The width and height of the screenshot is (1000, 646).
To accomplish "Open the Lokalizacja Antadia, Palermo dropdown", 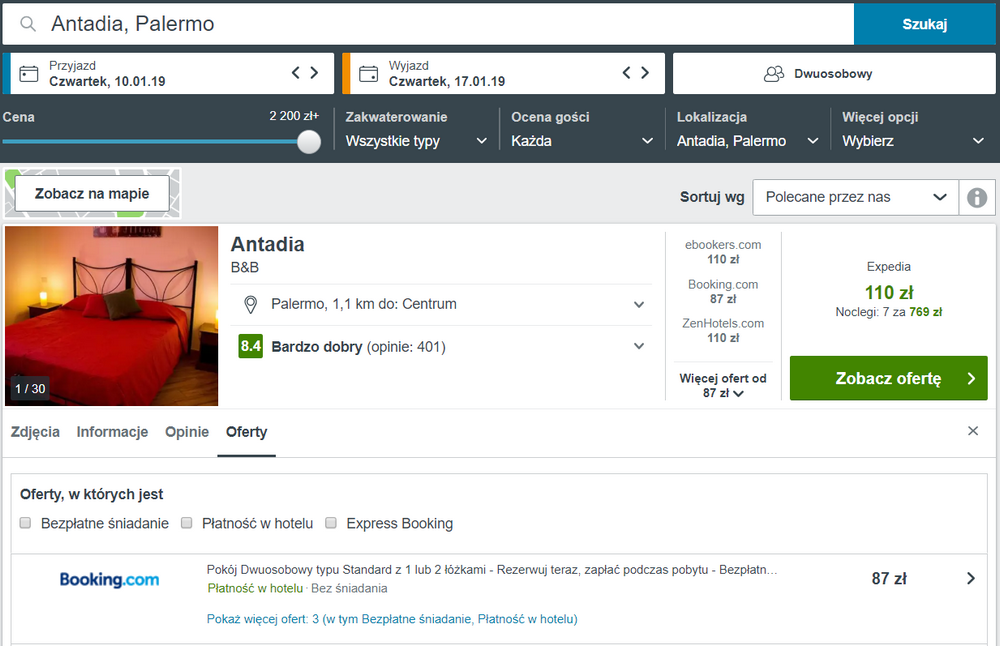I will point(747,141).
